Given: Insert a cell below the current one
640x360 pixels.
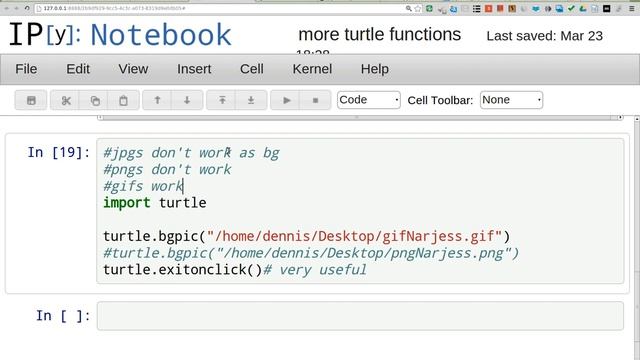Looking at the screenshot, I should [x=251, y=100].
